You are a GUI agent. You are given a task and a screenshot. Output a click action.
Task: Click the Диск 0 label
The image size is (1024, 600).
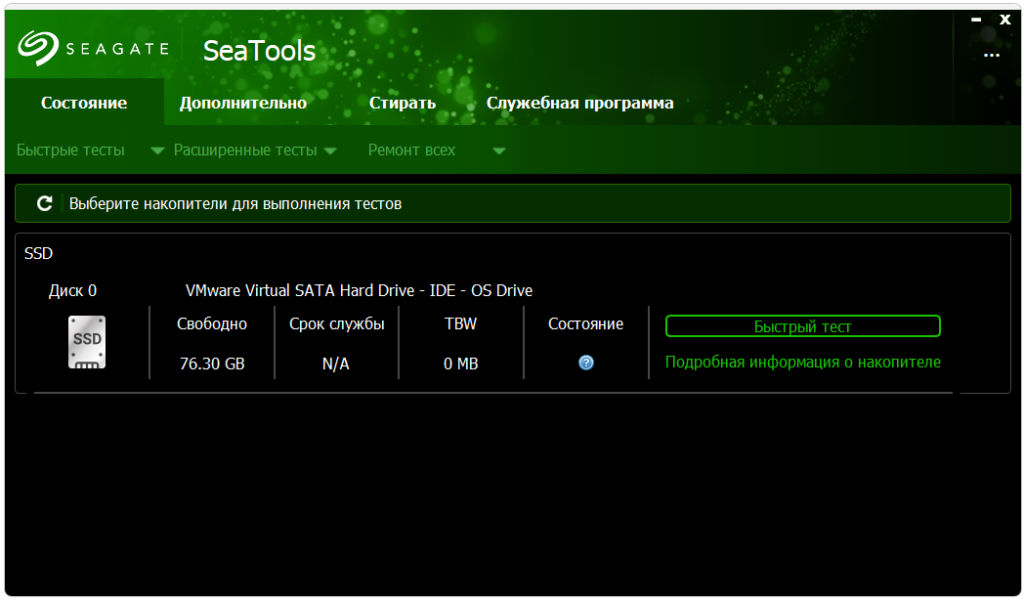72,291
